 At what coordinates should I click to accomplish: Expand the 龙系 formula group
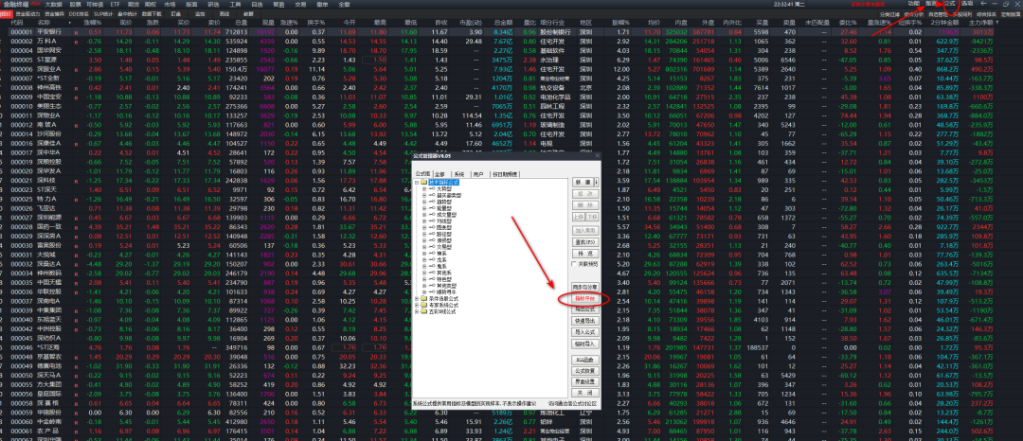[x=424, y=260]
